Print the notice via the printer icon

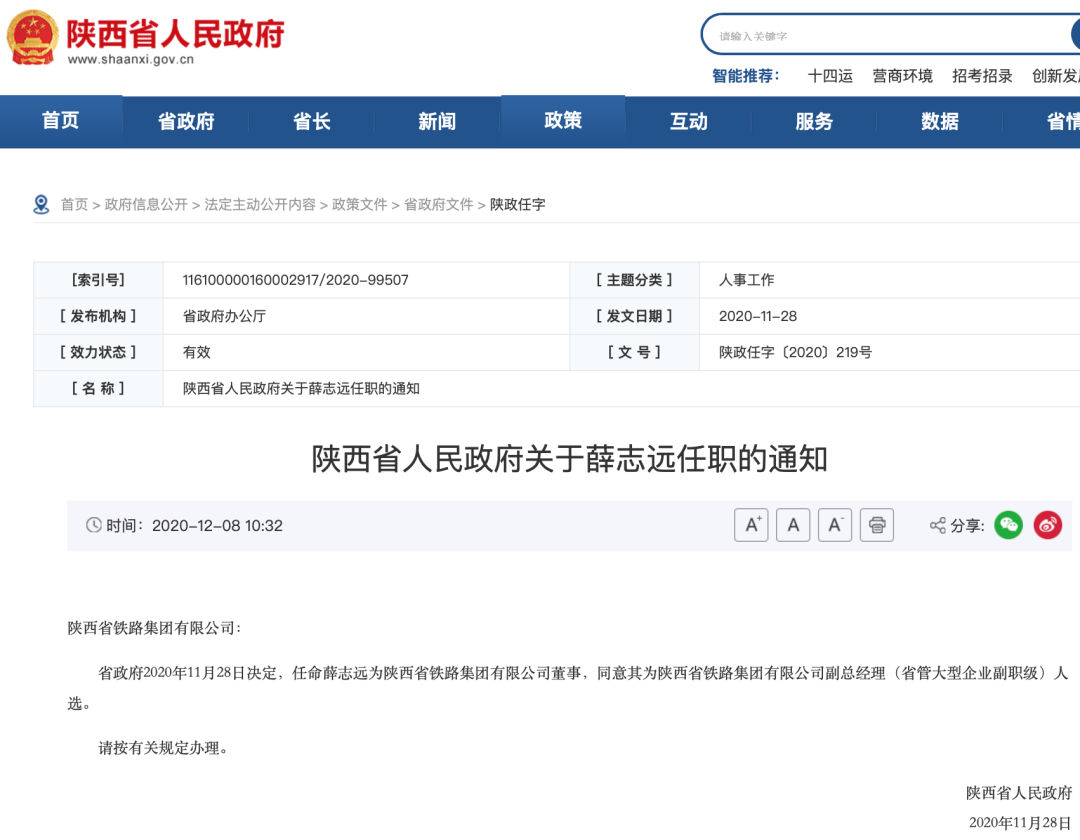click(876, 524)
